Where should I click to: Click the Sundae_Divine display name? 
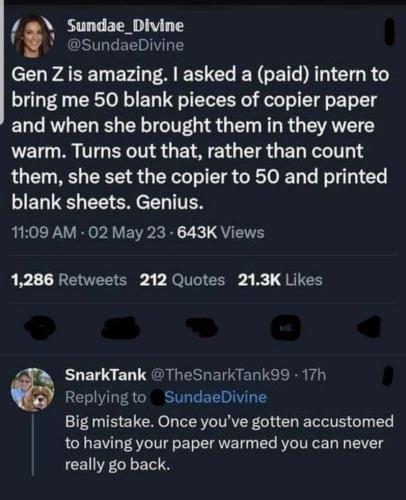pos(125,25)
